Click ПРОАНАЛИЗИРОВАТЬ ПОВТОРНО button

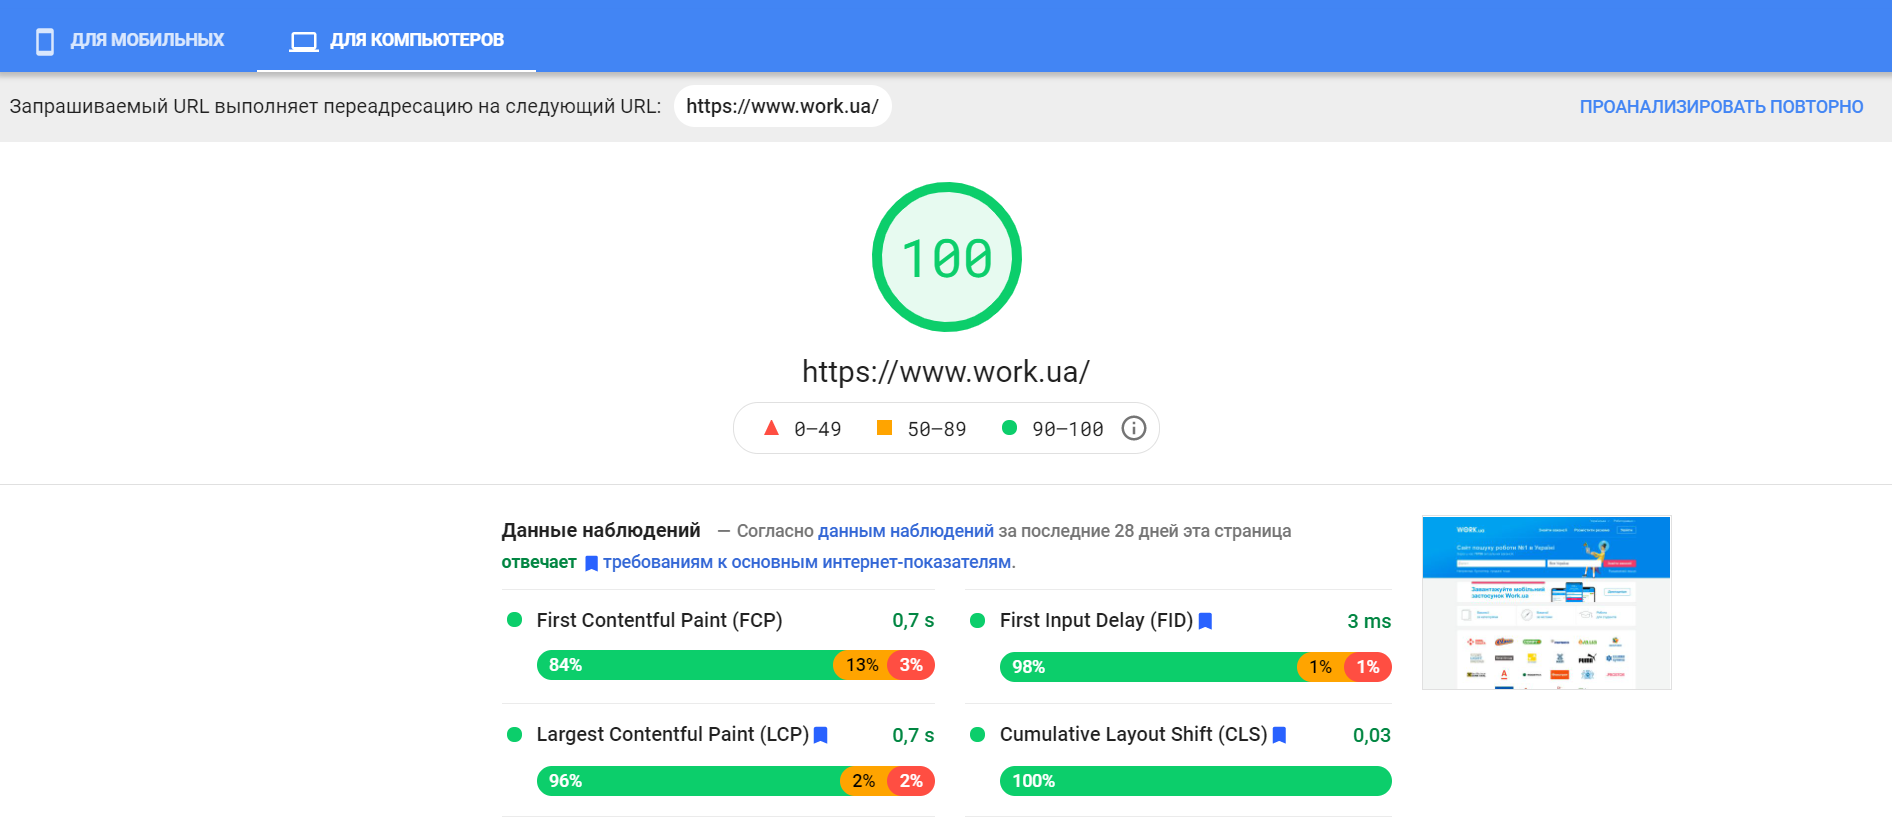1721,107
